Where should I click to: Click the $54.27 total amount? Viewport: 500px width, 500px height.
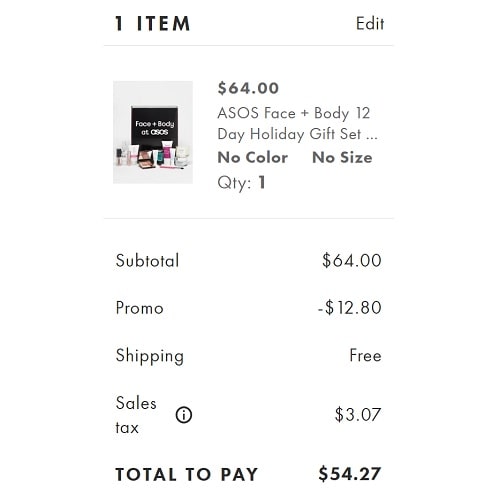coord(350,474)
